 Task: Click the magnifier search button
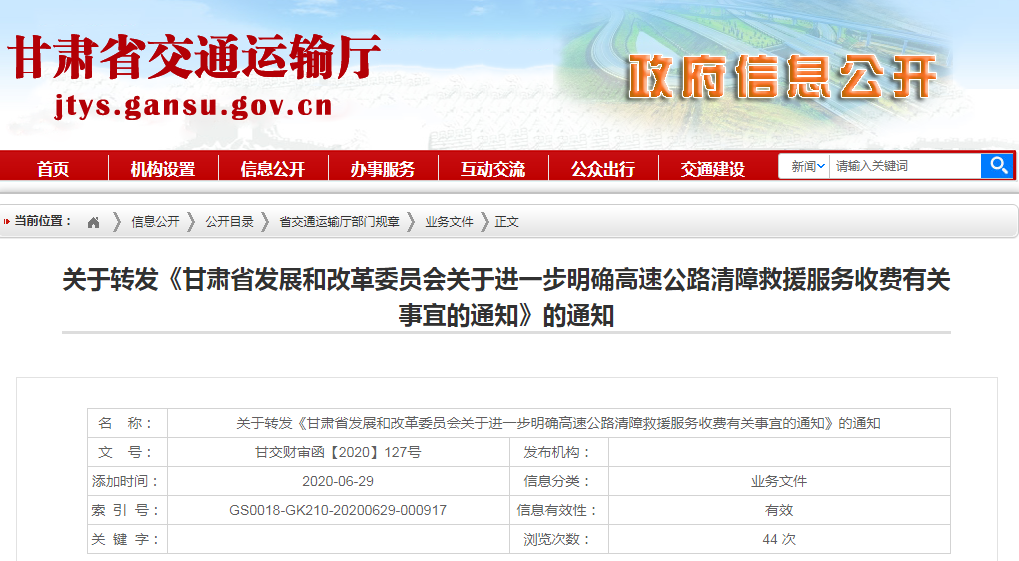coord(997,166)
